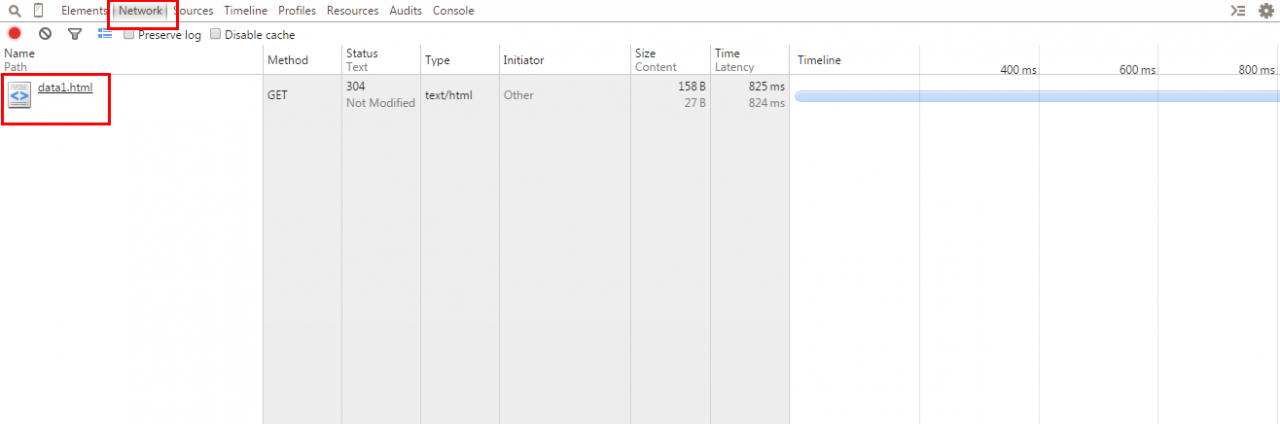The height and width of the screenshot is (424, 1280).
Task: Switch to the Elements tab
Action: pyautogui.click(x=84, y=11)
